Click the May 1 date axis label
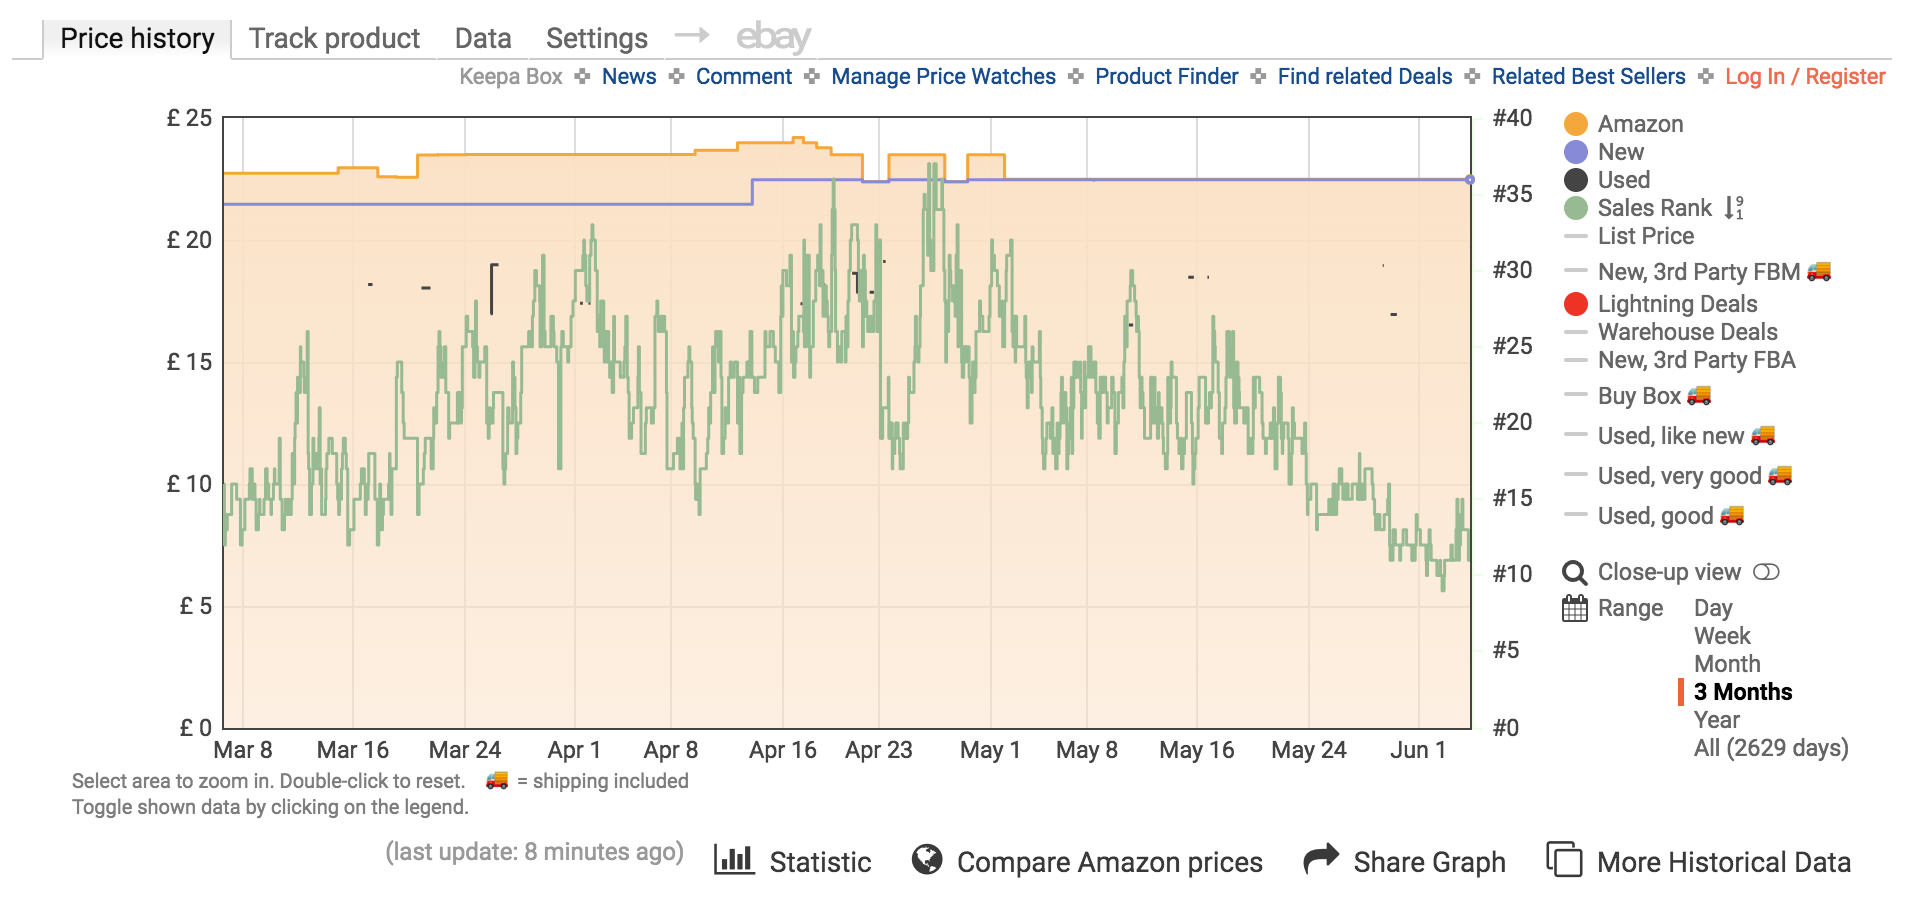 click(x=990, y=750)
